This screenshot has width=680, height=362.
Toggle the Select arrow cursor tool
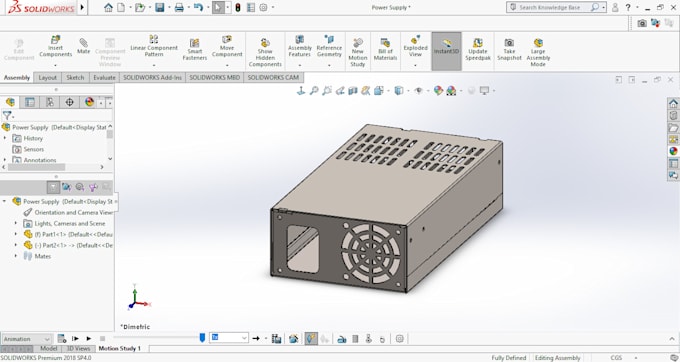(218, 7)
